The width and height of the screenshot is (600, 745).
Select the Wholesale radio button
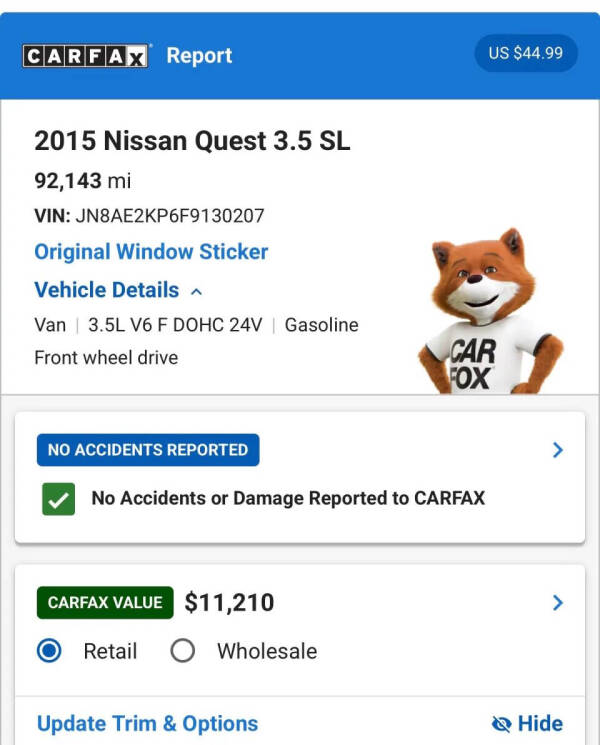[x=182, y=650]
